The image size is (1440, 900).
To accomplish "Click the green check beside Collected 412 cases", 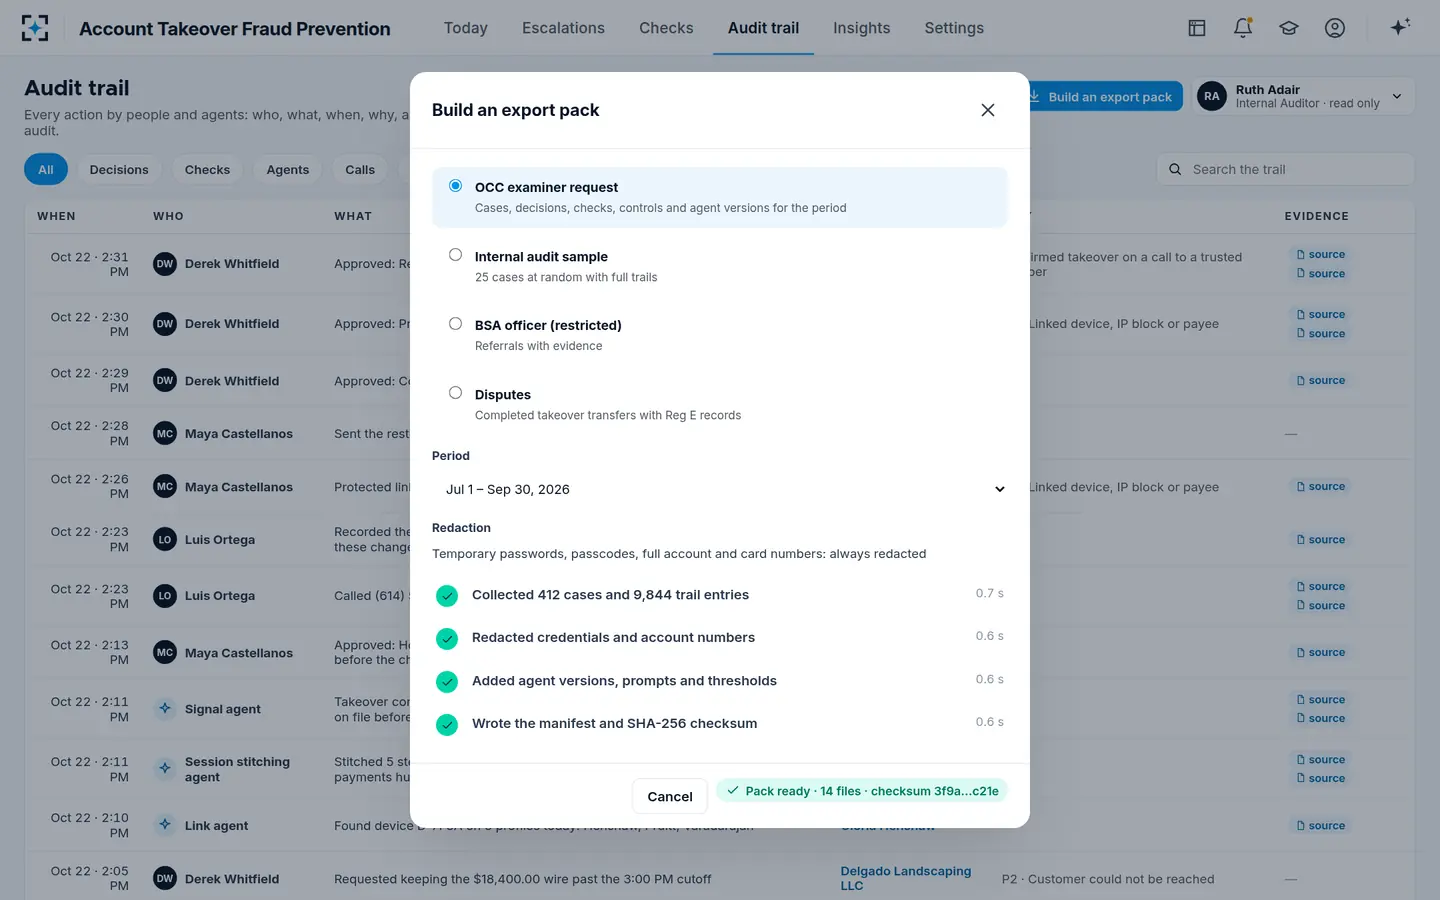I will click(447, 596).
